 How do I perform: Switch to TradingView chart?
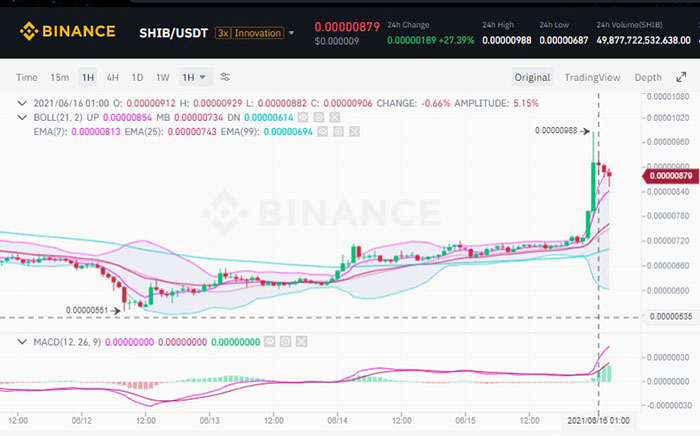pos(592,77)
